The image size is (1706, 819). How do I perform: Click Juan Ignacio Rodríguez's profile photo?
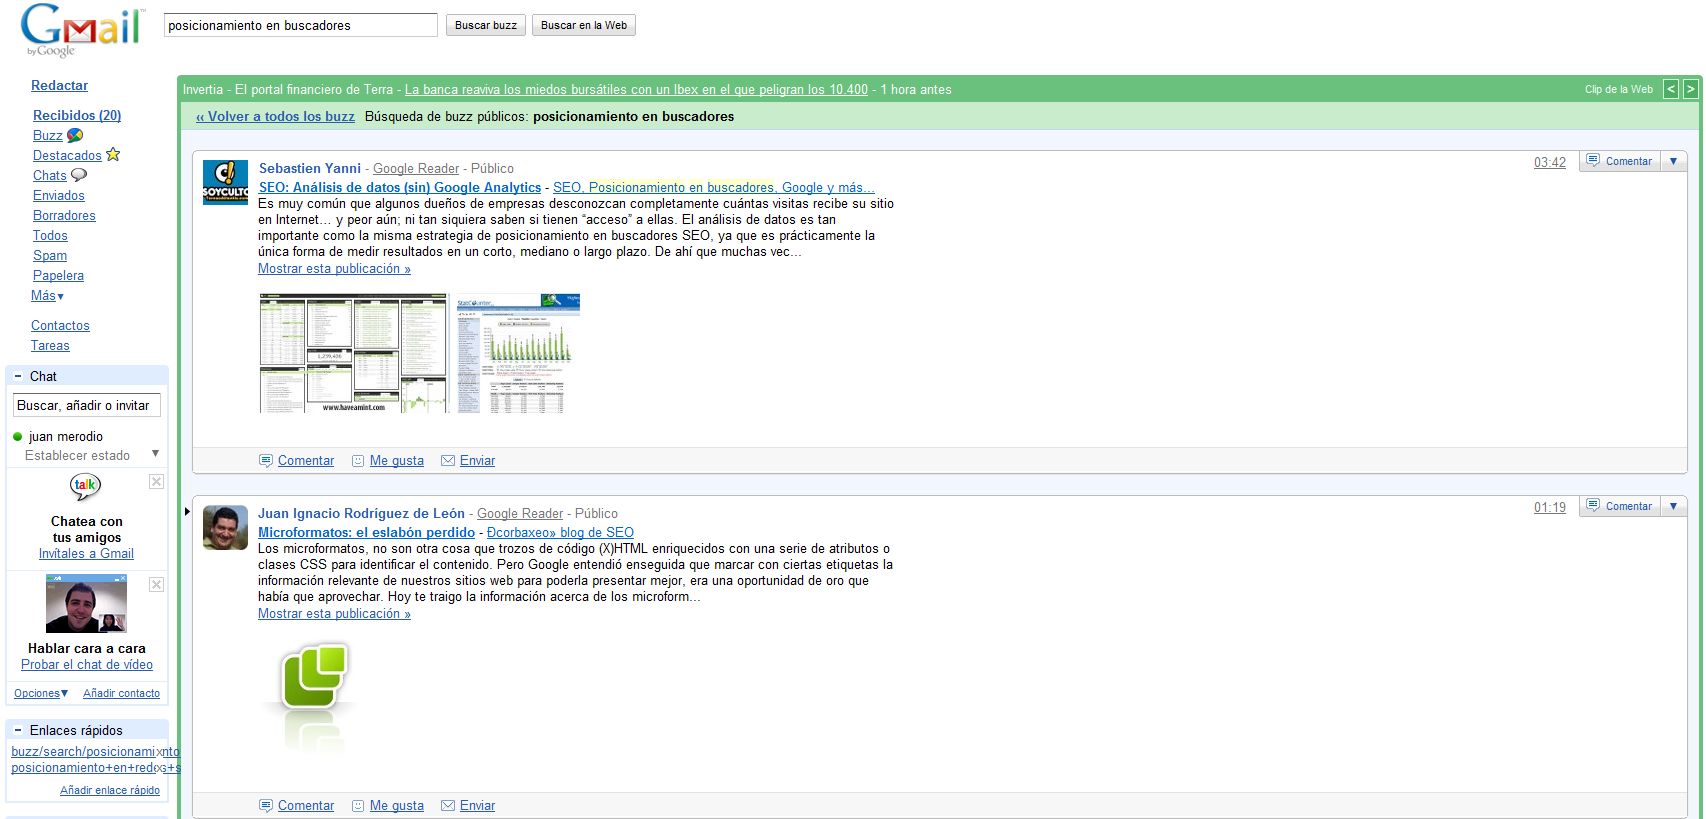coord(225,527)
